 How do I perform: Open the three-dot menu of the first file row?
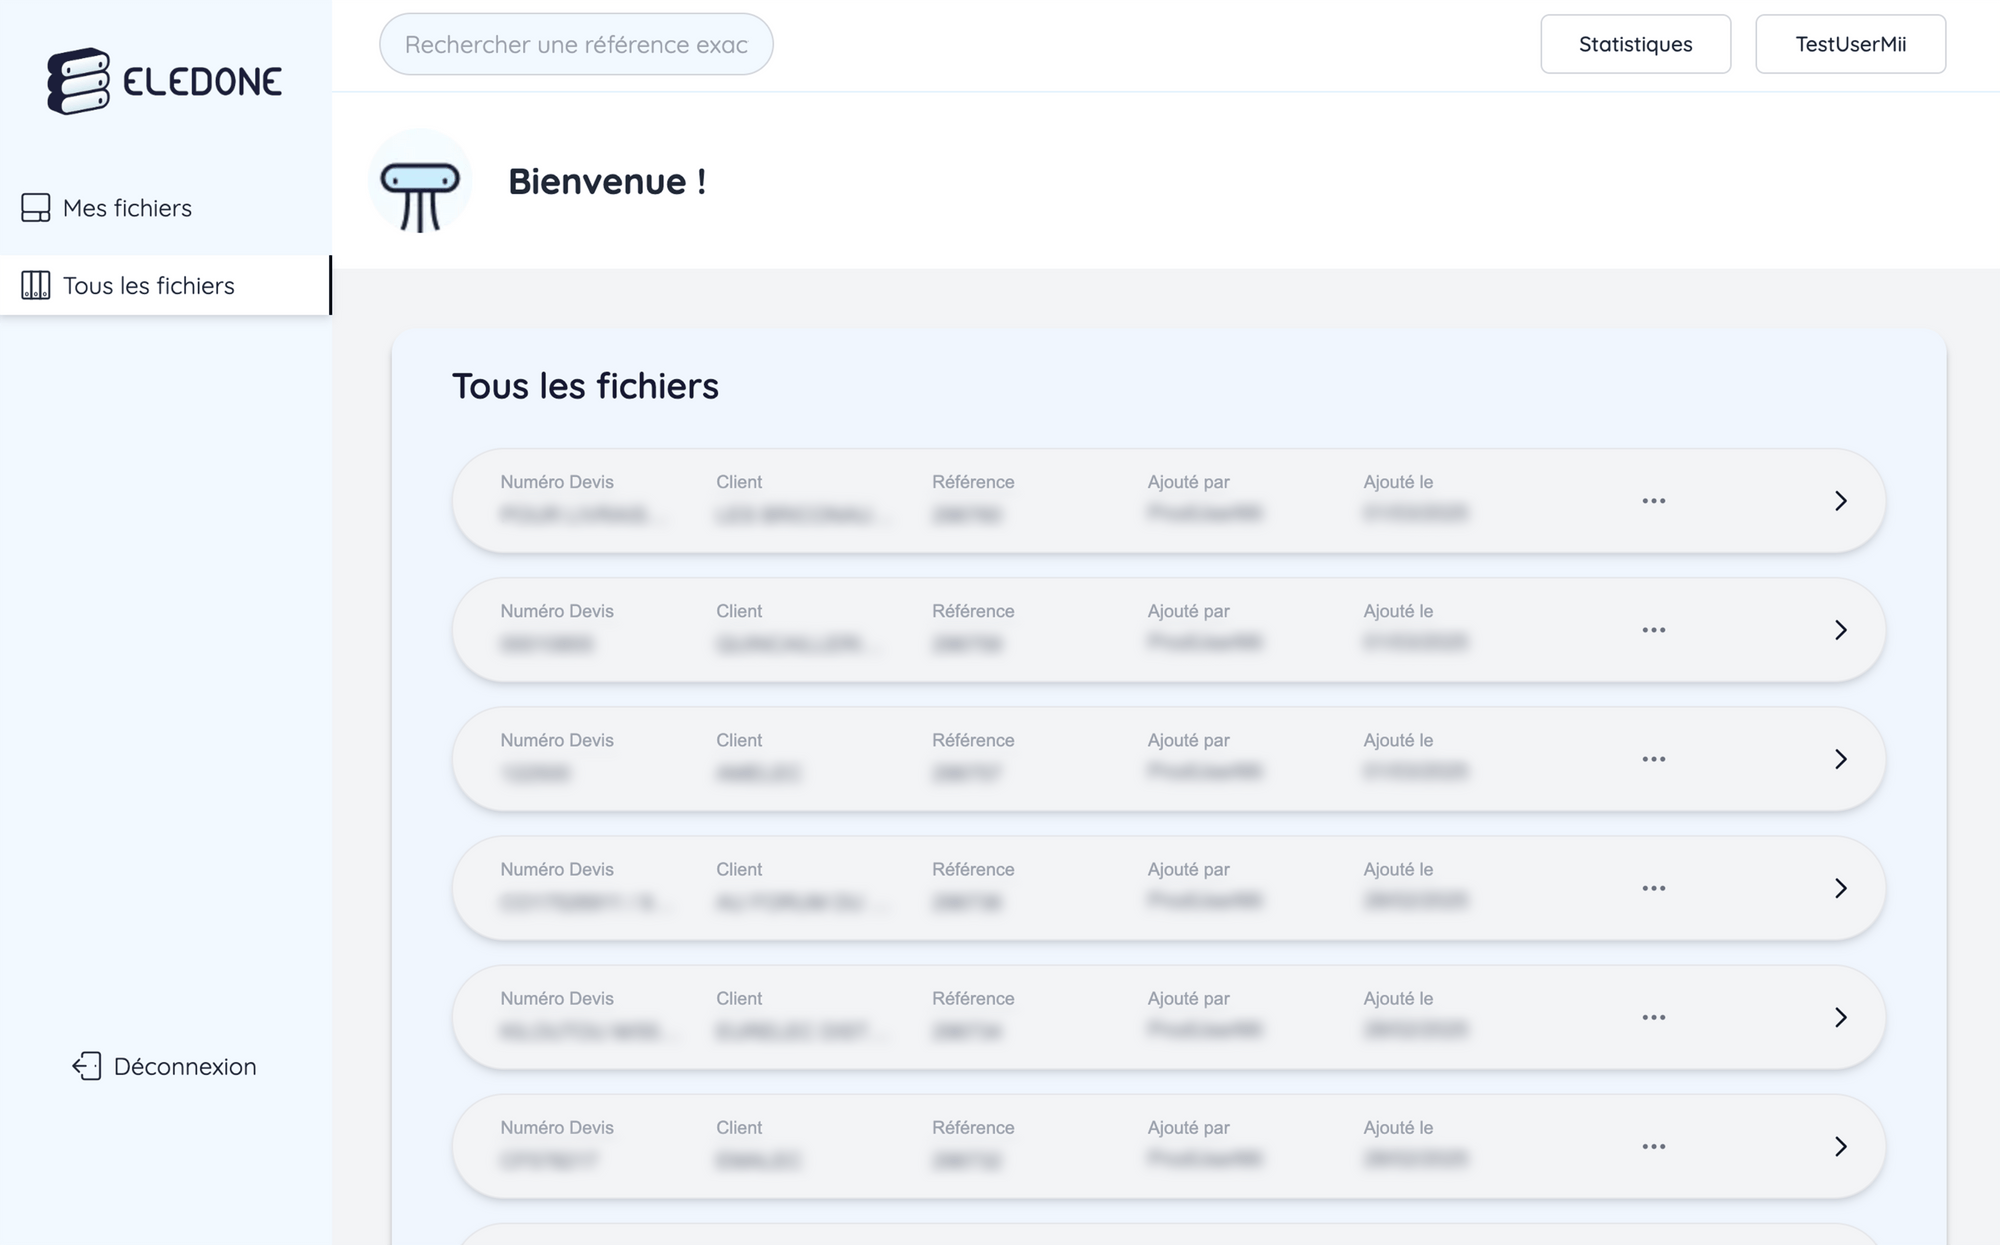(1654, 501)
